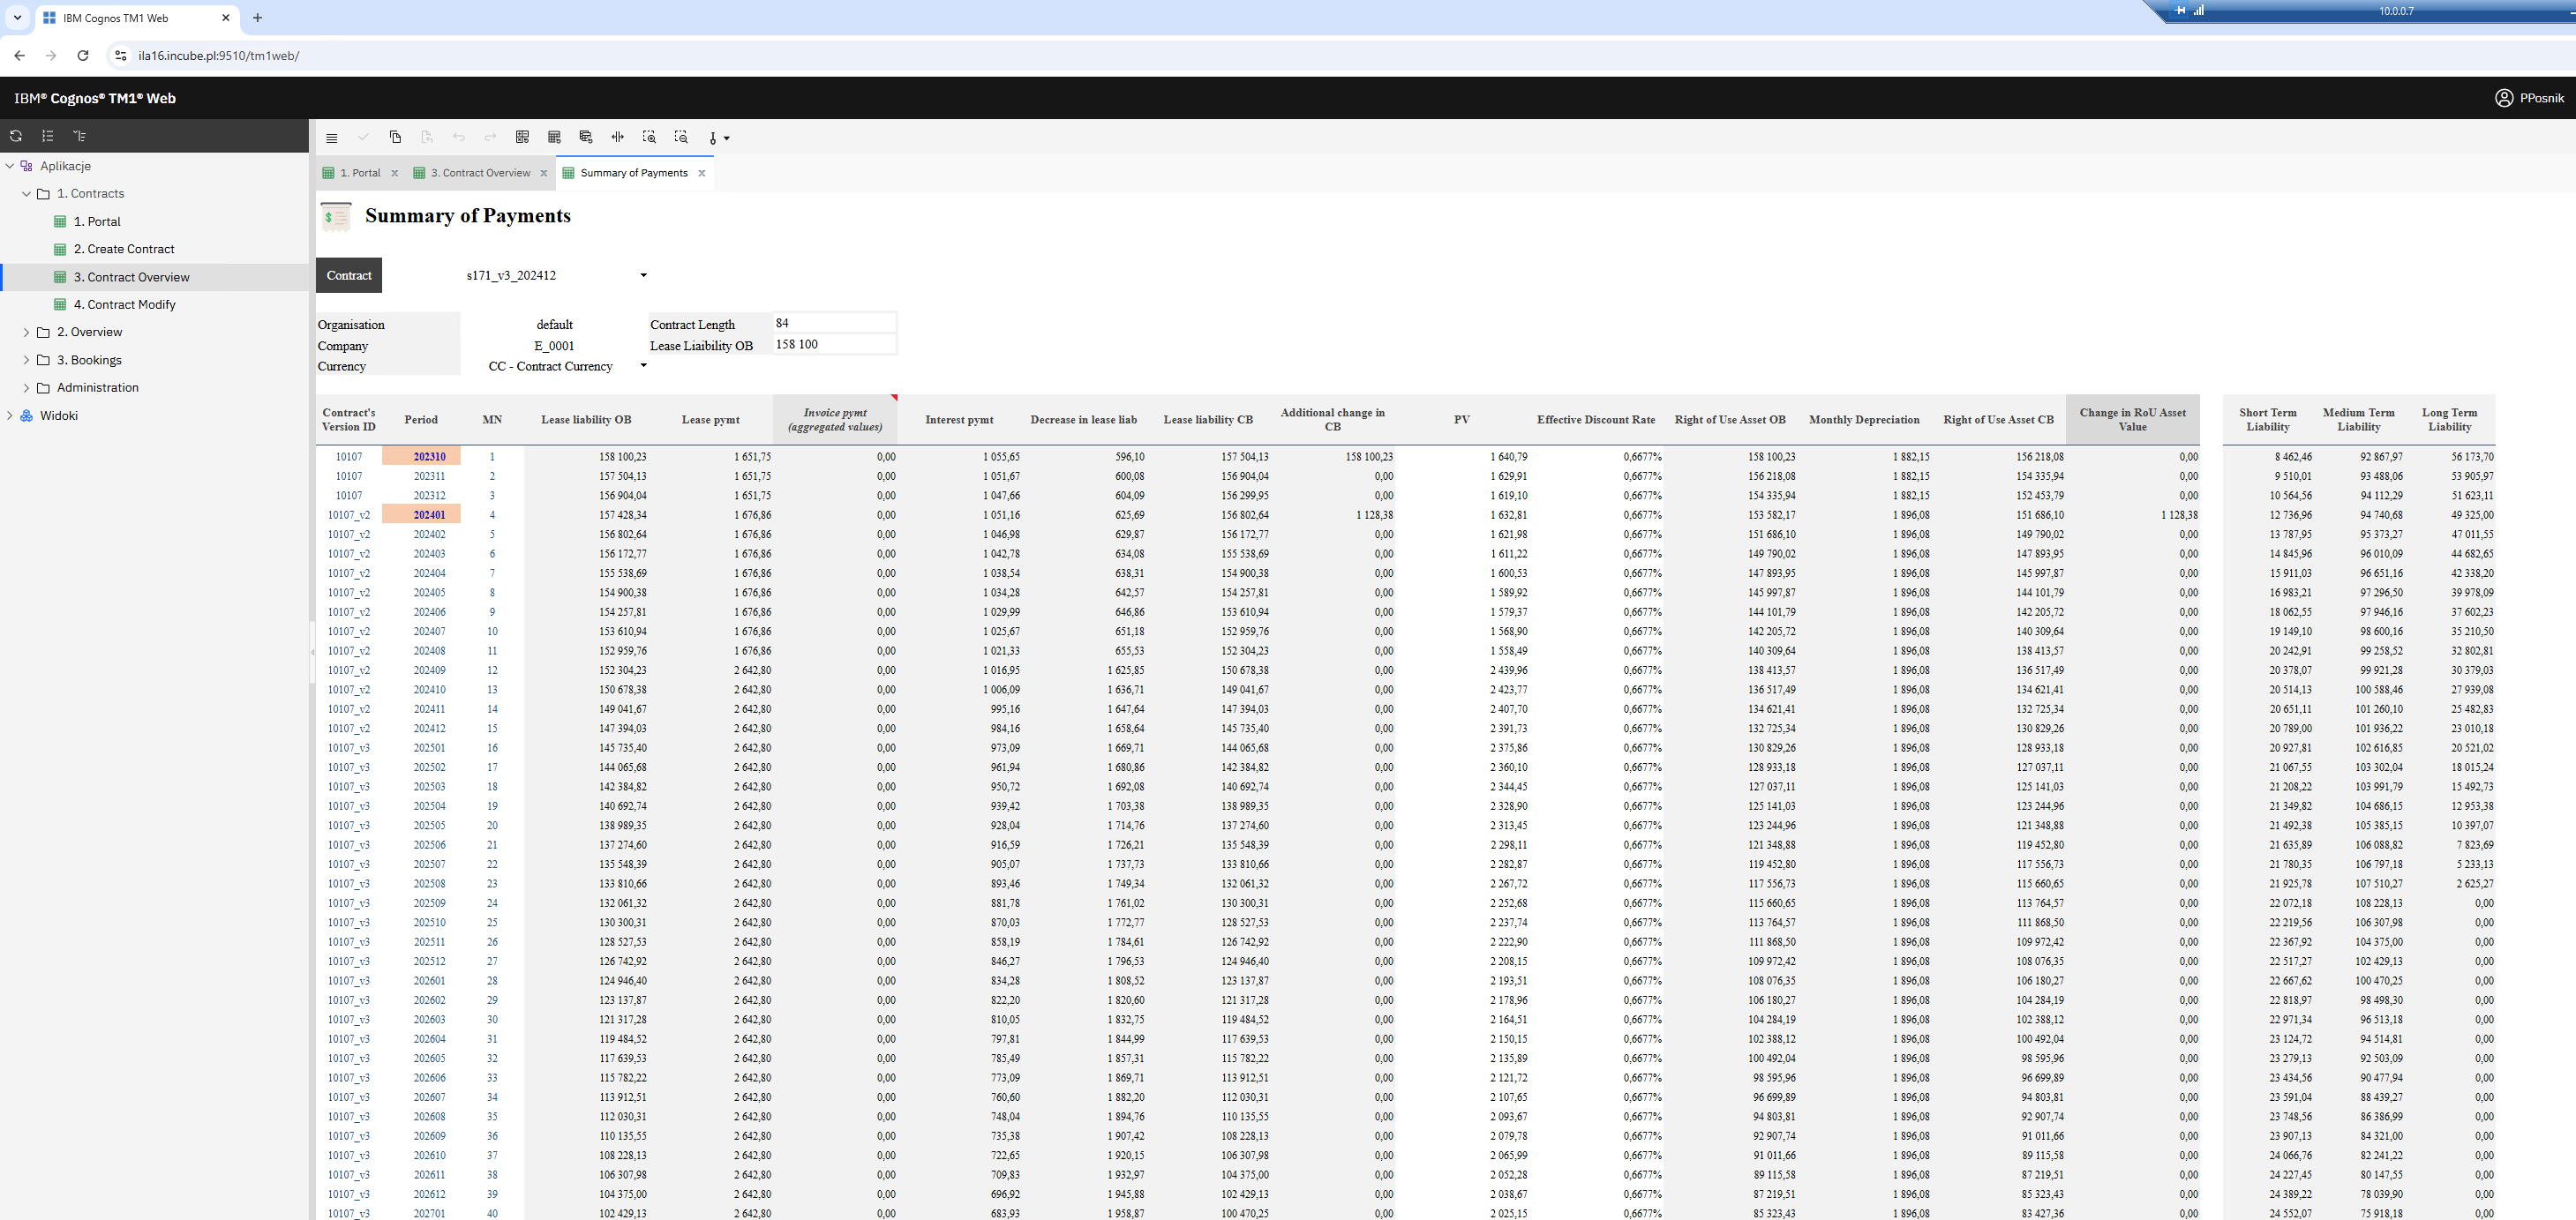2576x1220 pixels.
Task: Click the recalculate sheet icon in toolbar
Action: click(x=522, y=137)
